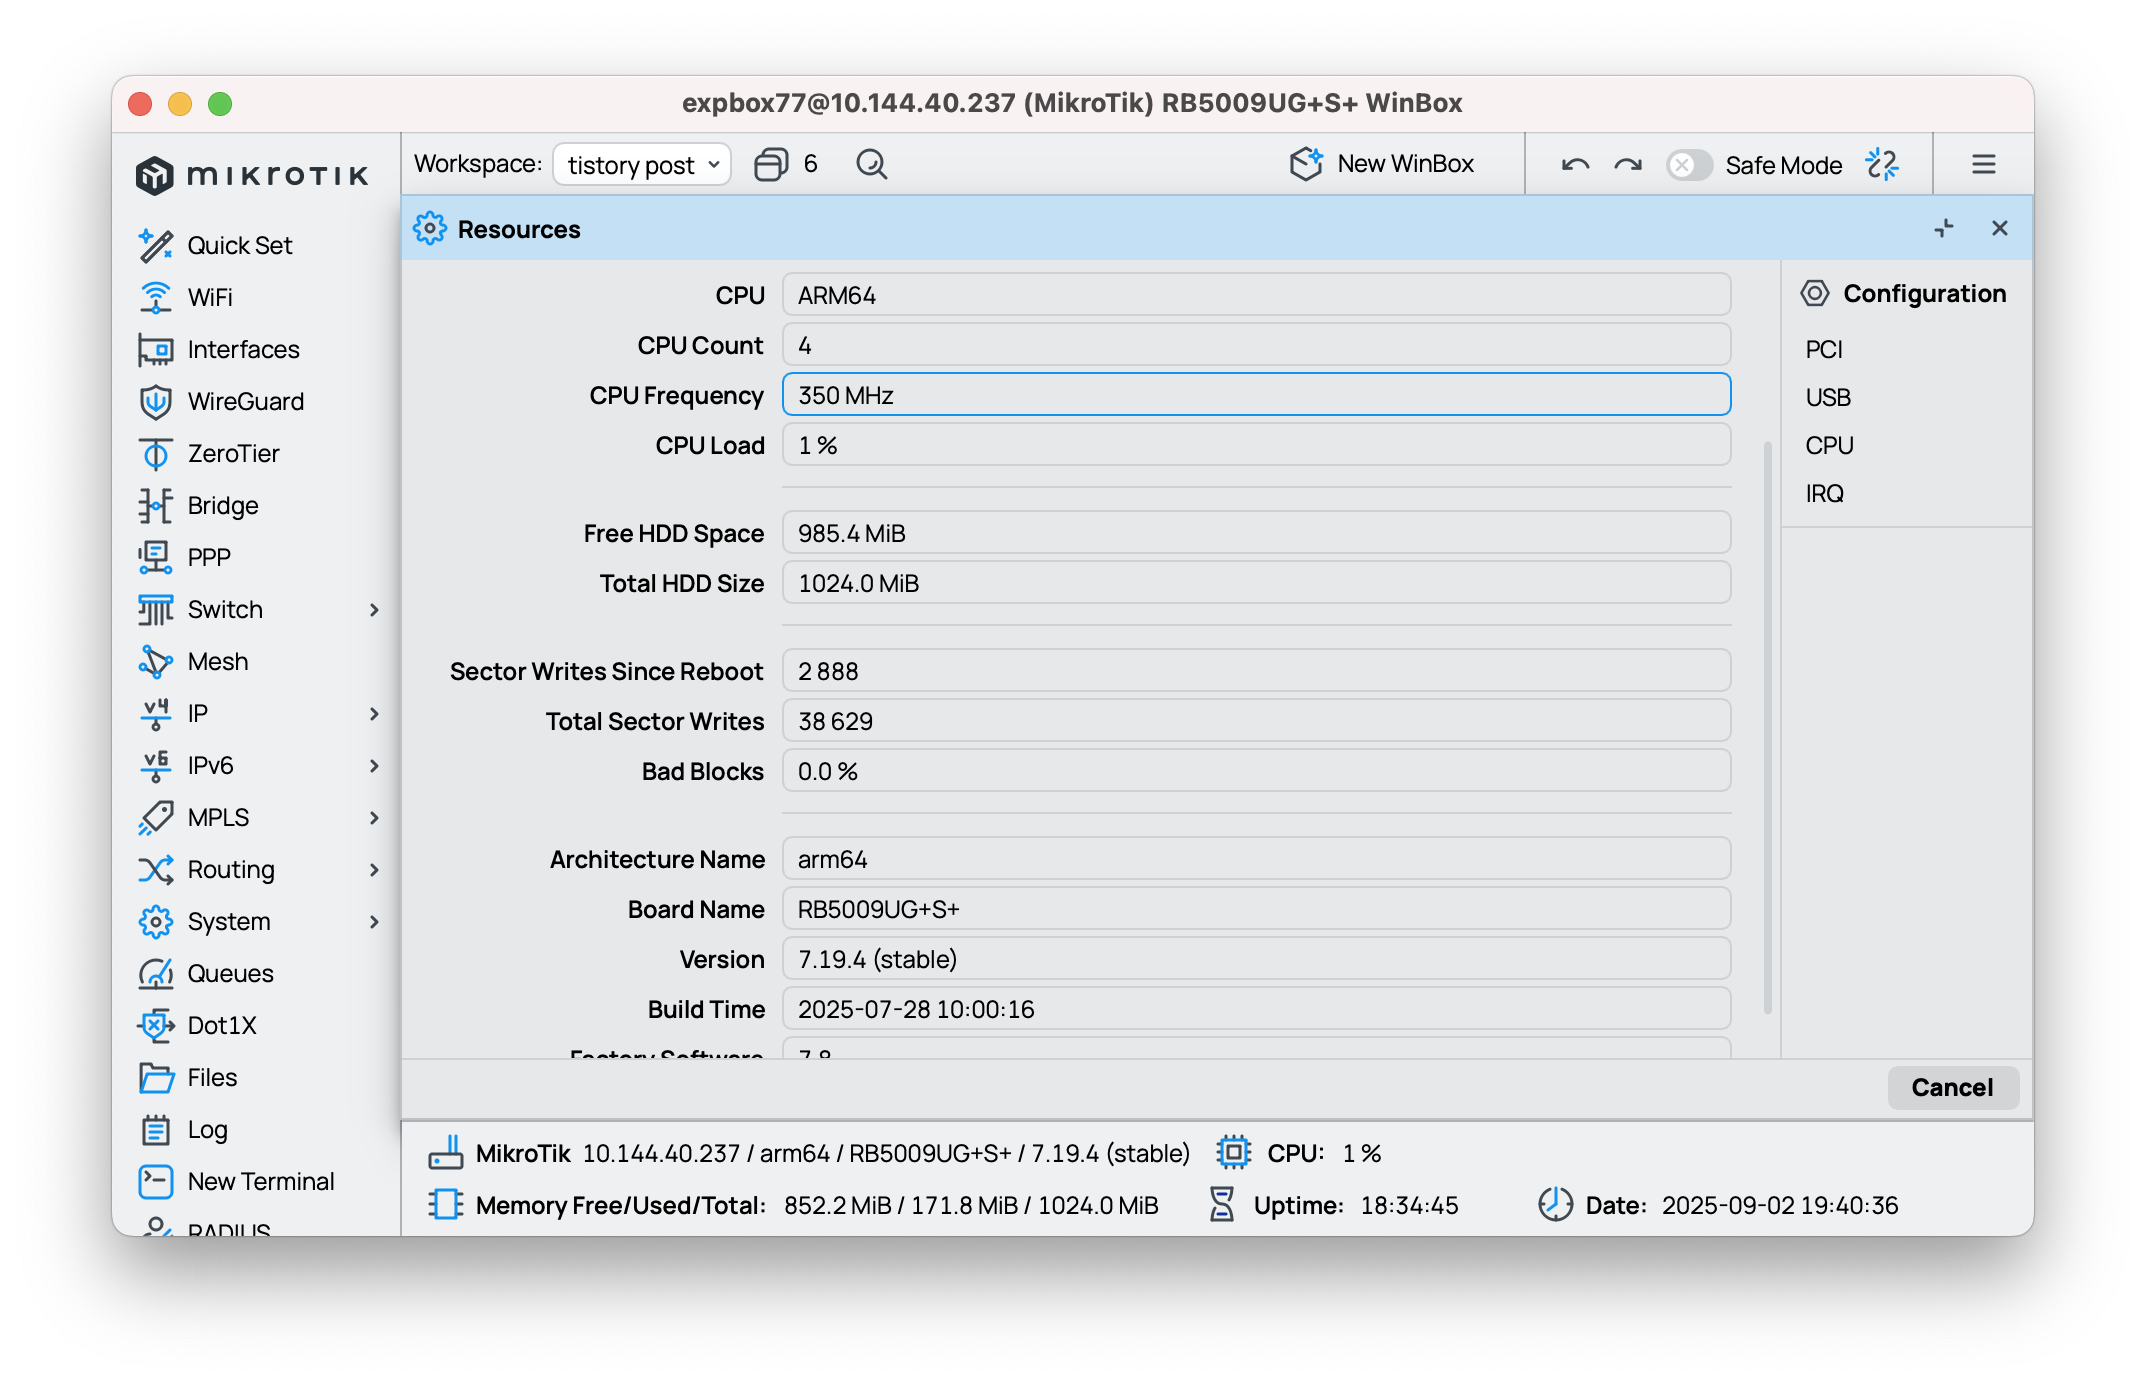Toggle the Safe Mode switch
Viewport: 2146px width, 1384px height.
click(1689, 165)
